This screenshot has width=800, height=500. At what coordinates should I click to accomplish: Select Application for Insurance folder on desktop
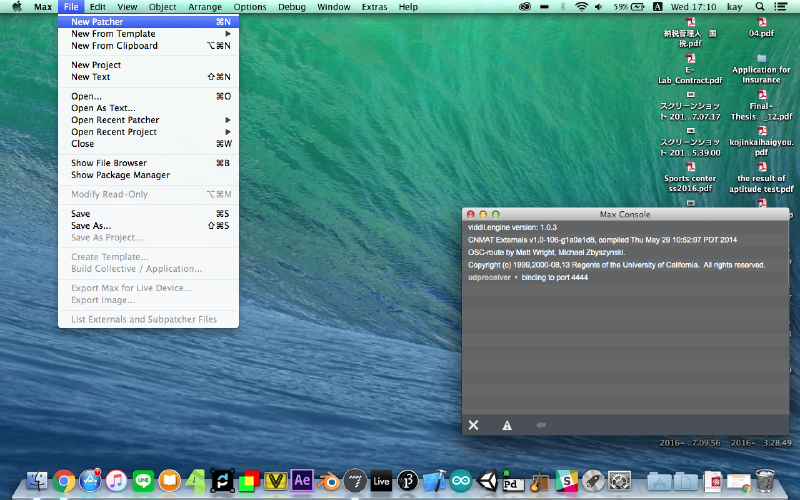pyautogui.click(x=761, y=68)
